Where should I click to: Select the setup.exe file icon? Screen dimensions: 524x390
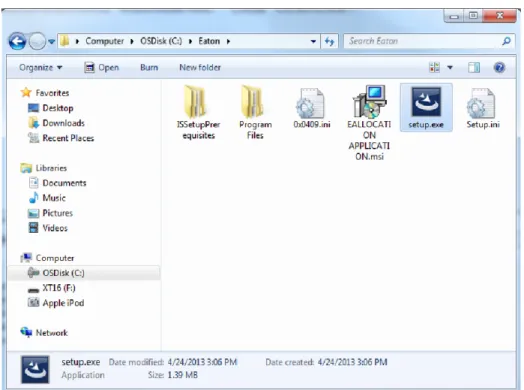tap(426, 108)
